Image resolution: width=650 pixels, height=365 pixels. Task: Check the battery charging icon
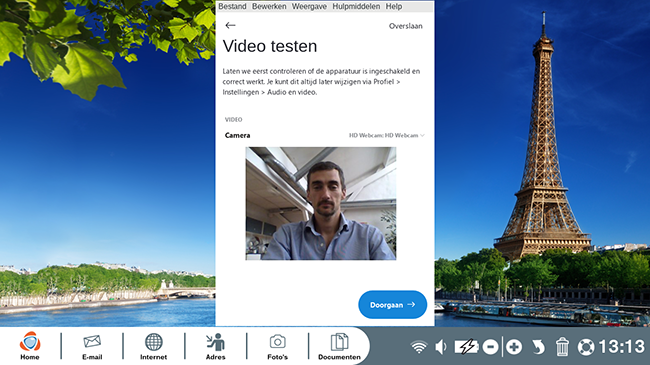tap(466, 347)
